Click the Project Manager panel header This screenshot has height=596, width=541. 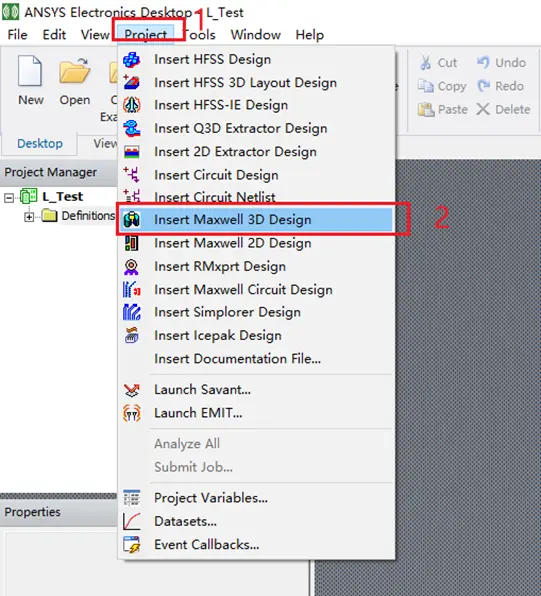[x=59, y=173]
